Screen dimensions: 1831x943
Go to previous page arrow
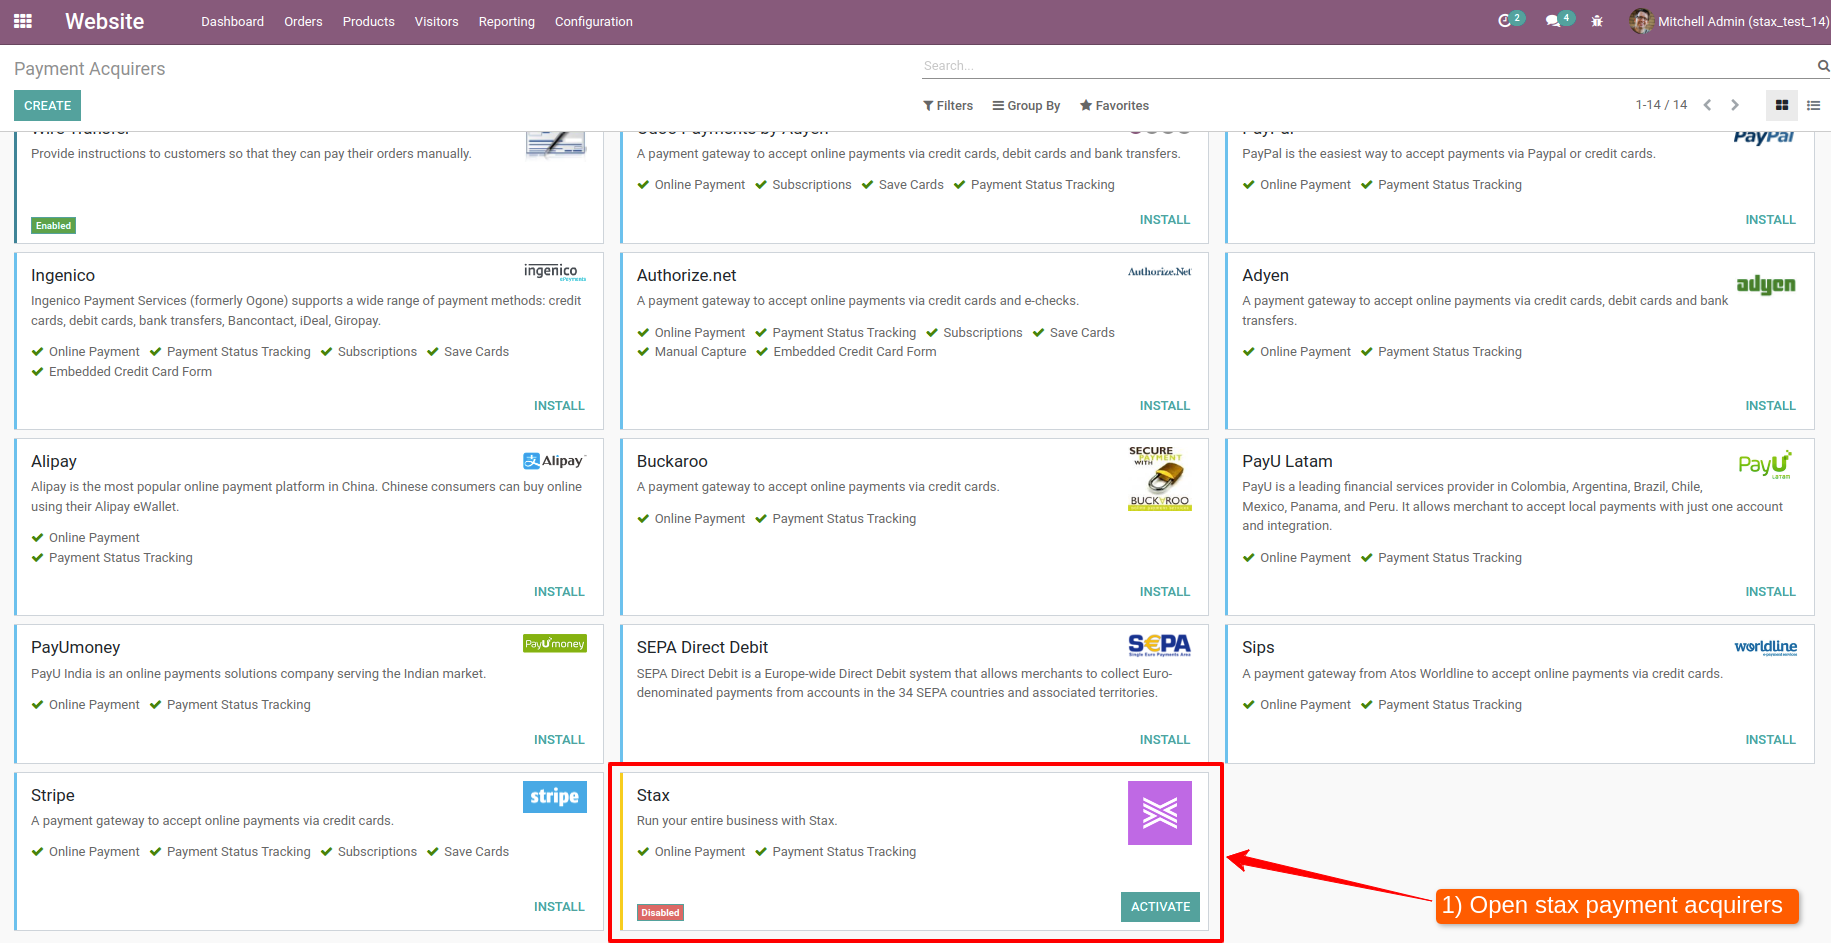(1707, 105)
